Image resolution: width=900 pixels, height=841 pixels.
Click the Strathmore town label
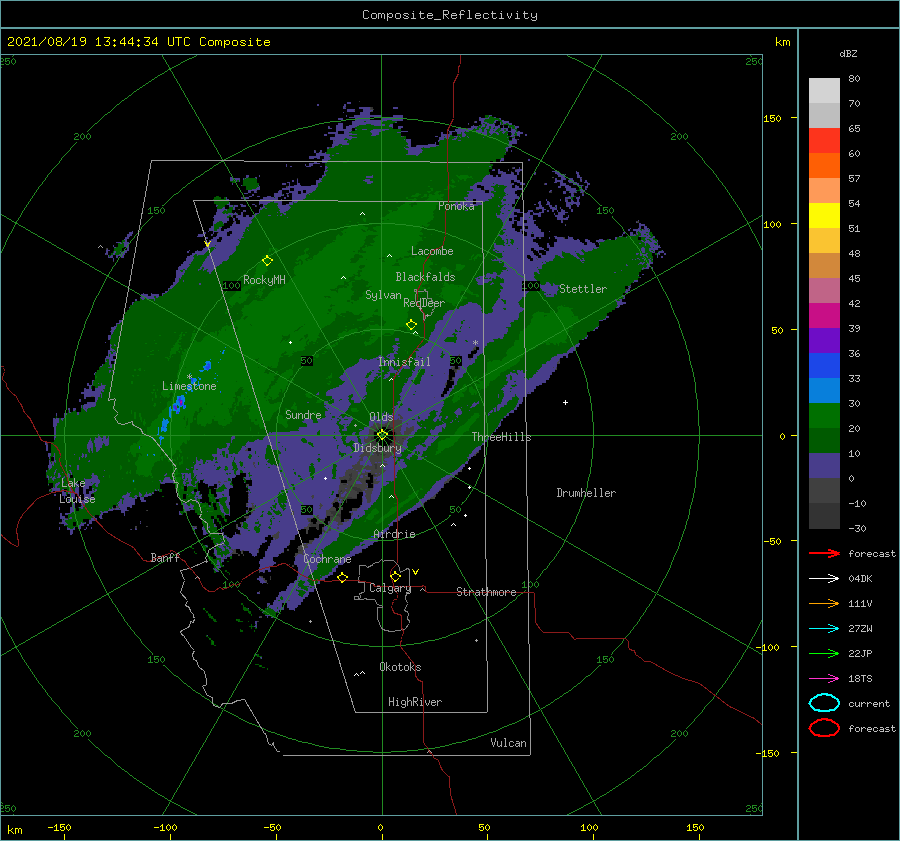[x=486, y=592]
